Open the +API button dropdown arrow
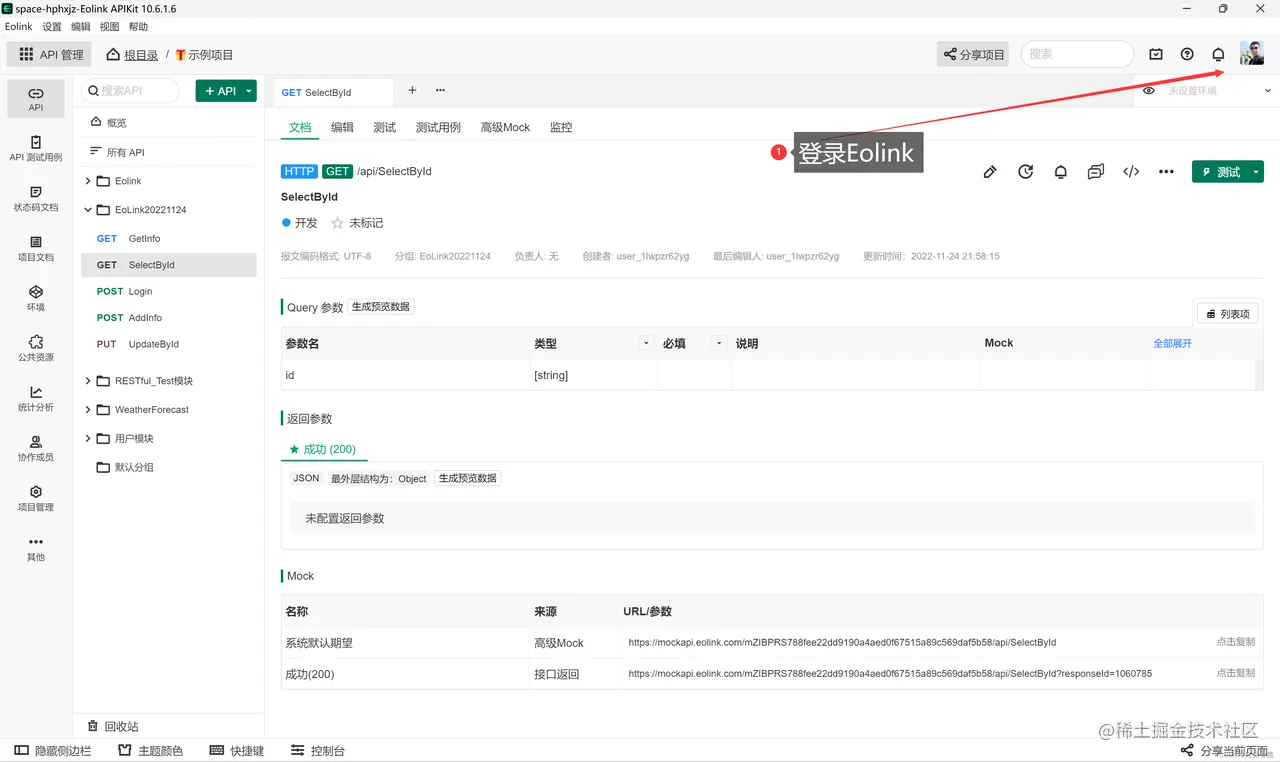Screen dimensions: 1280x762 click(249, 91)
